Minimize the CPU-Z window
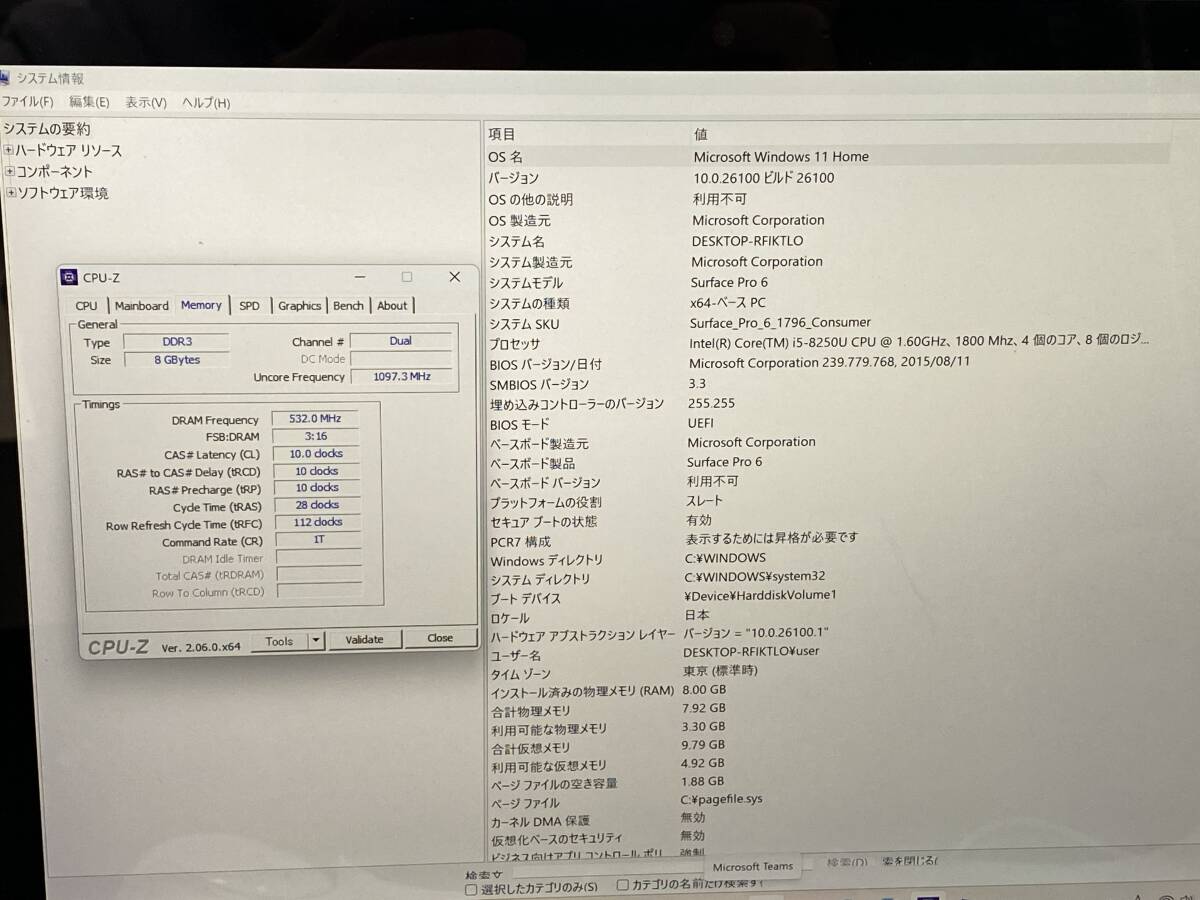This screenshot has width=1200, height=900. (358, 277)
